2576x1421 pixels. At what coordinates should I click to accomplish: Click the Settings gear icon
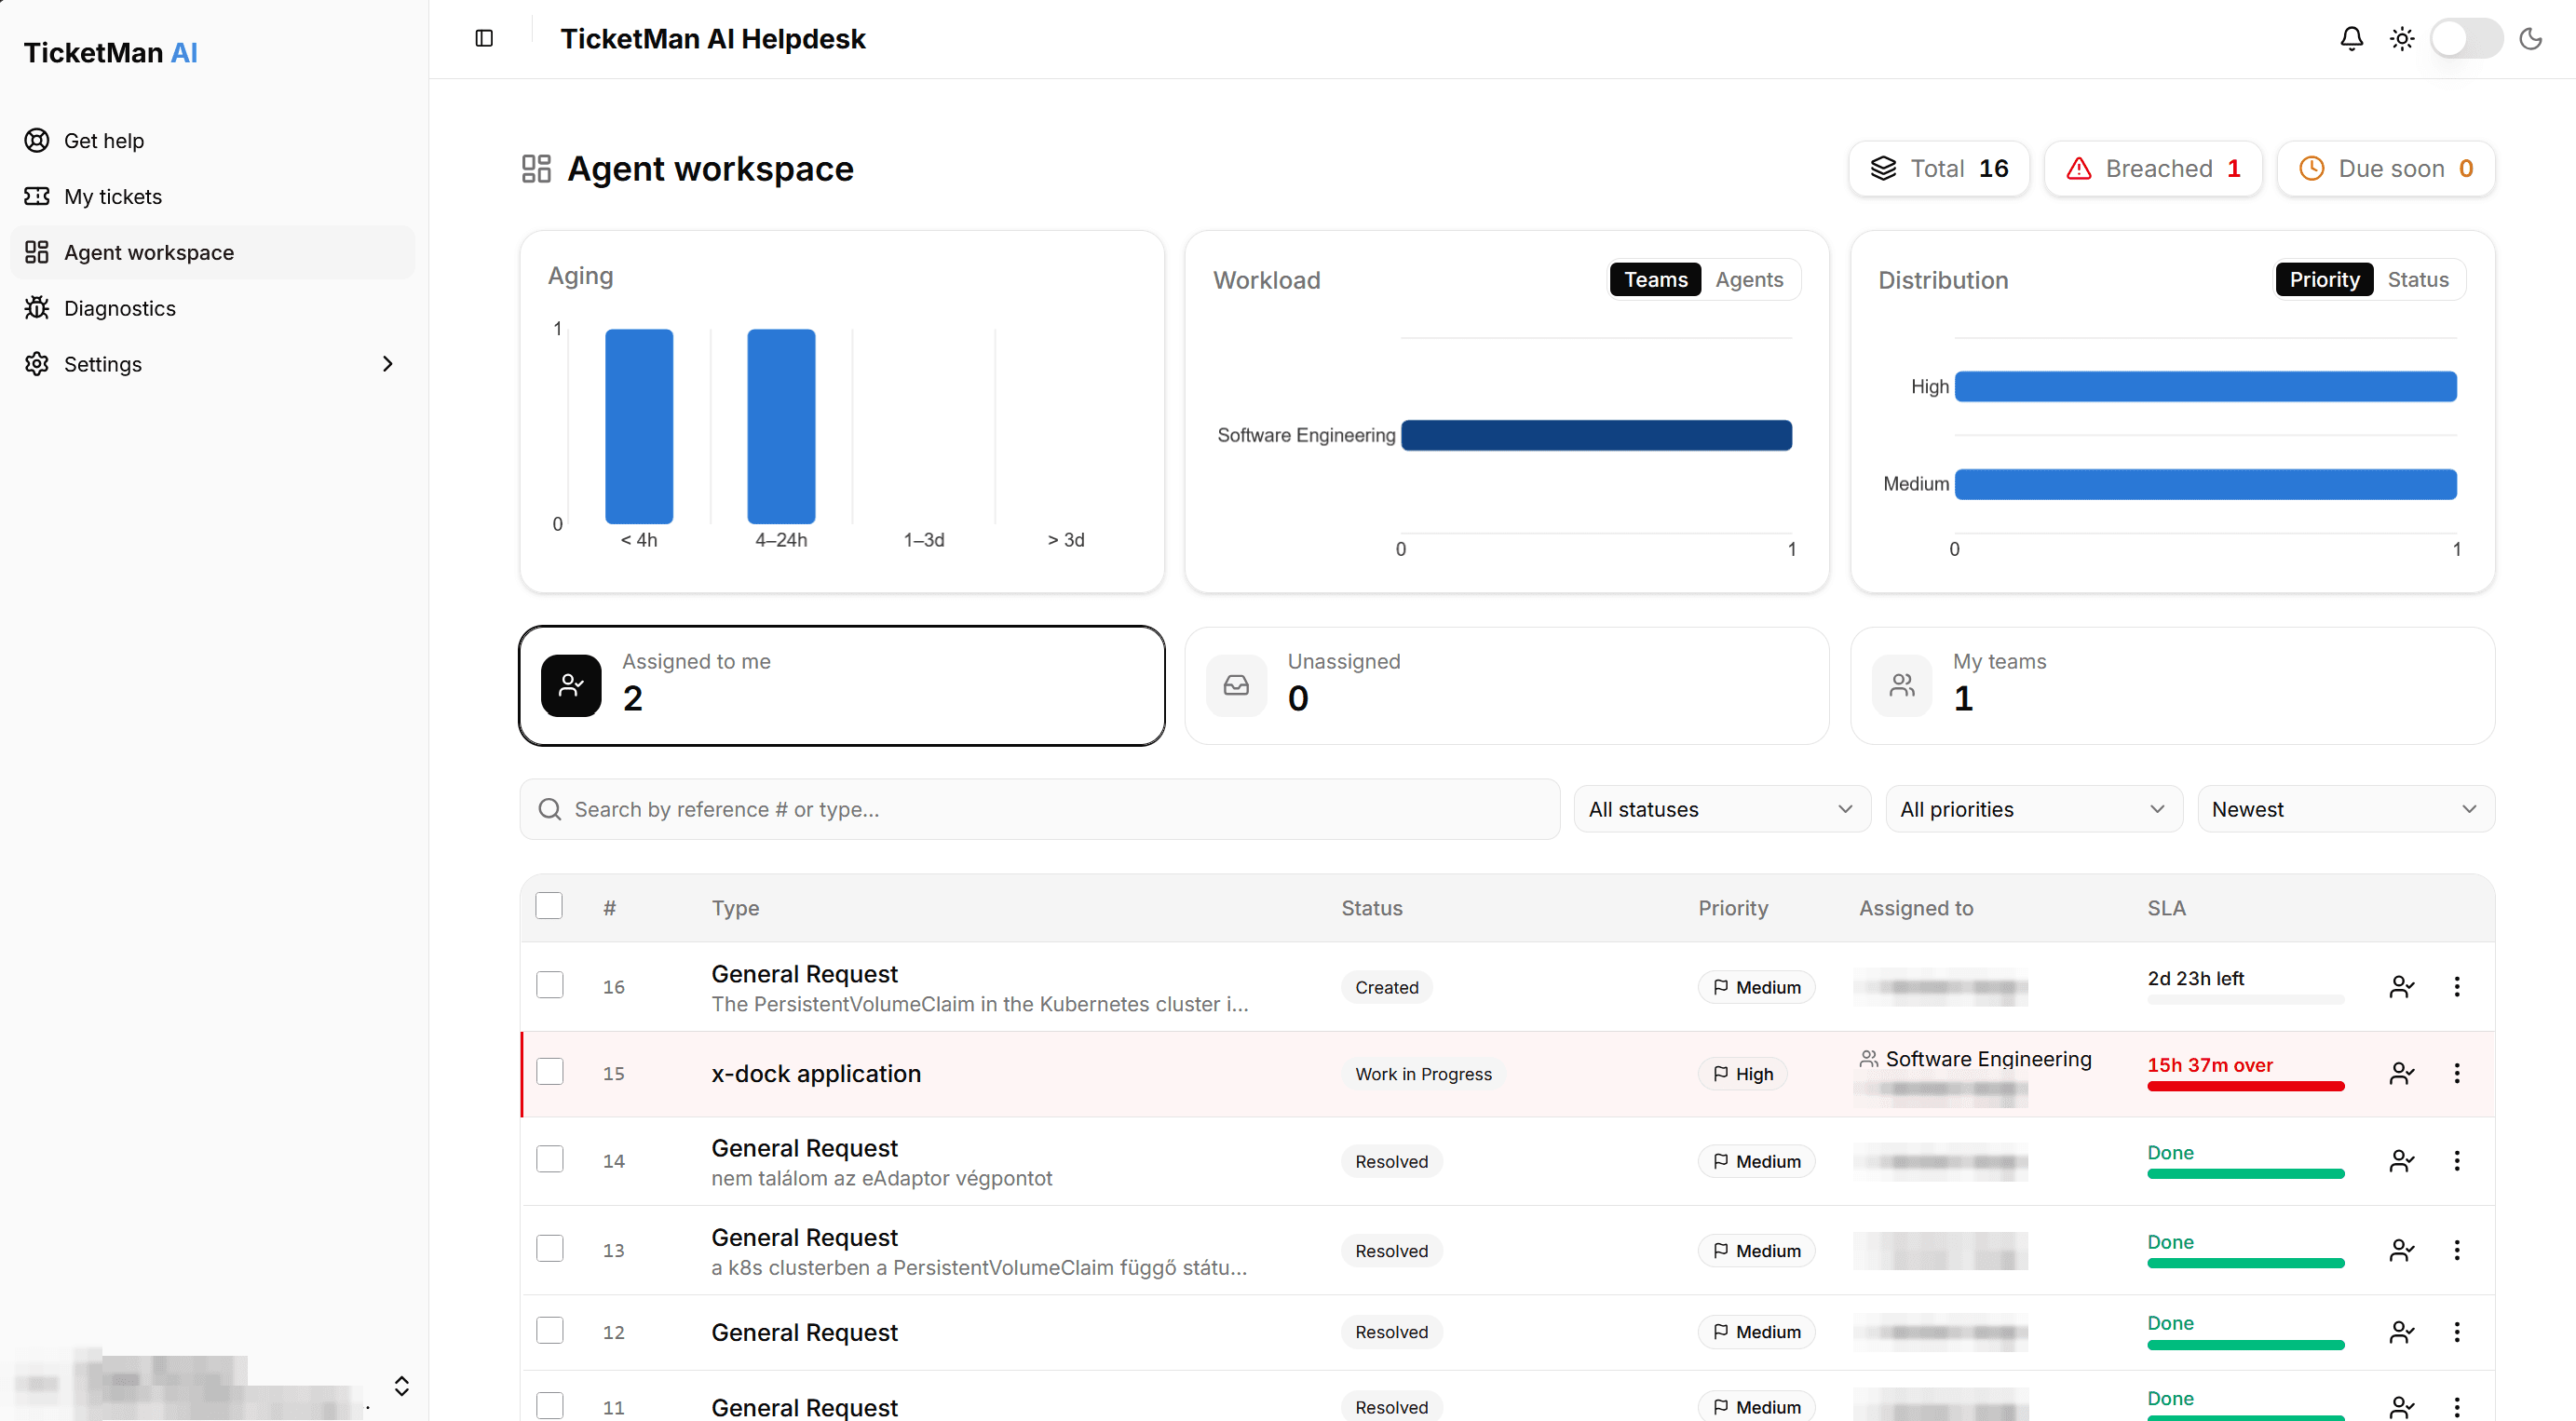(x=37, y=364)
